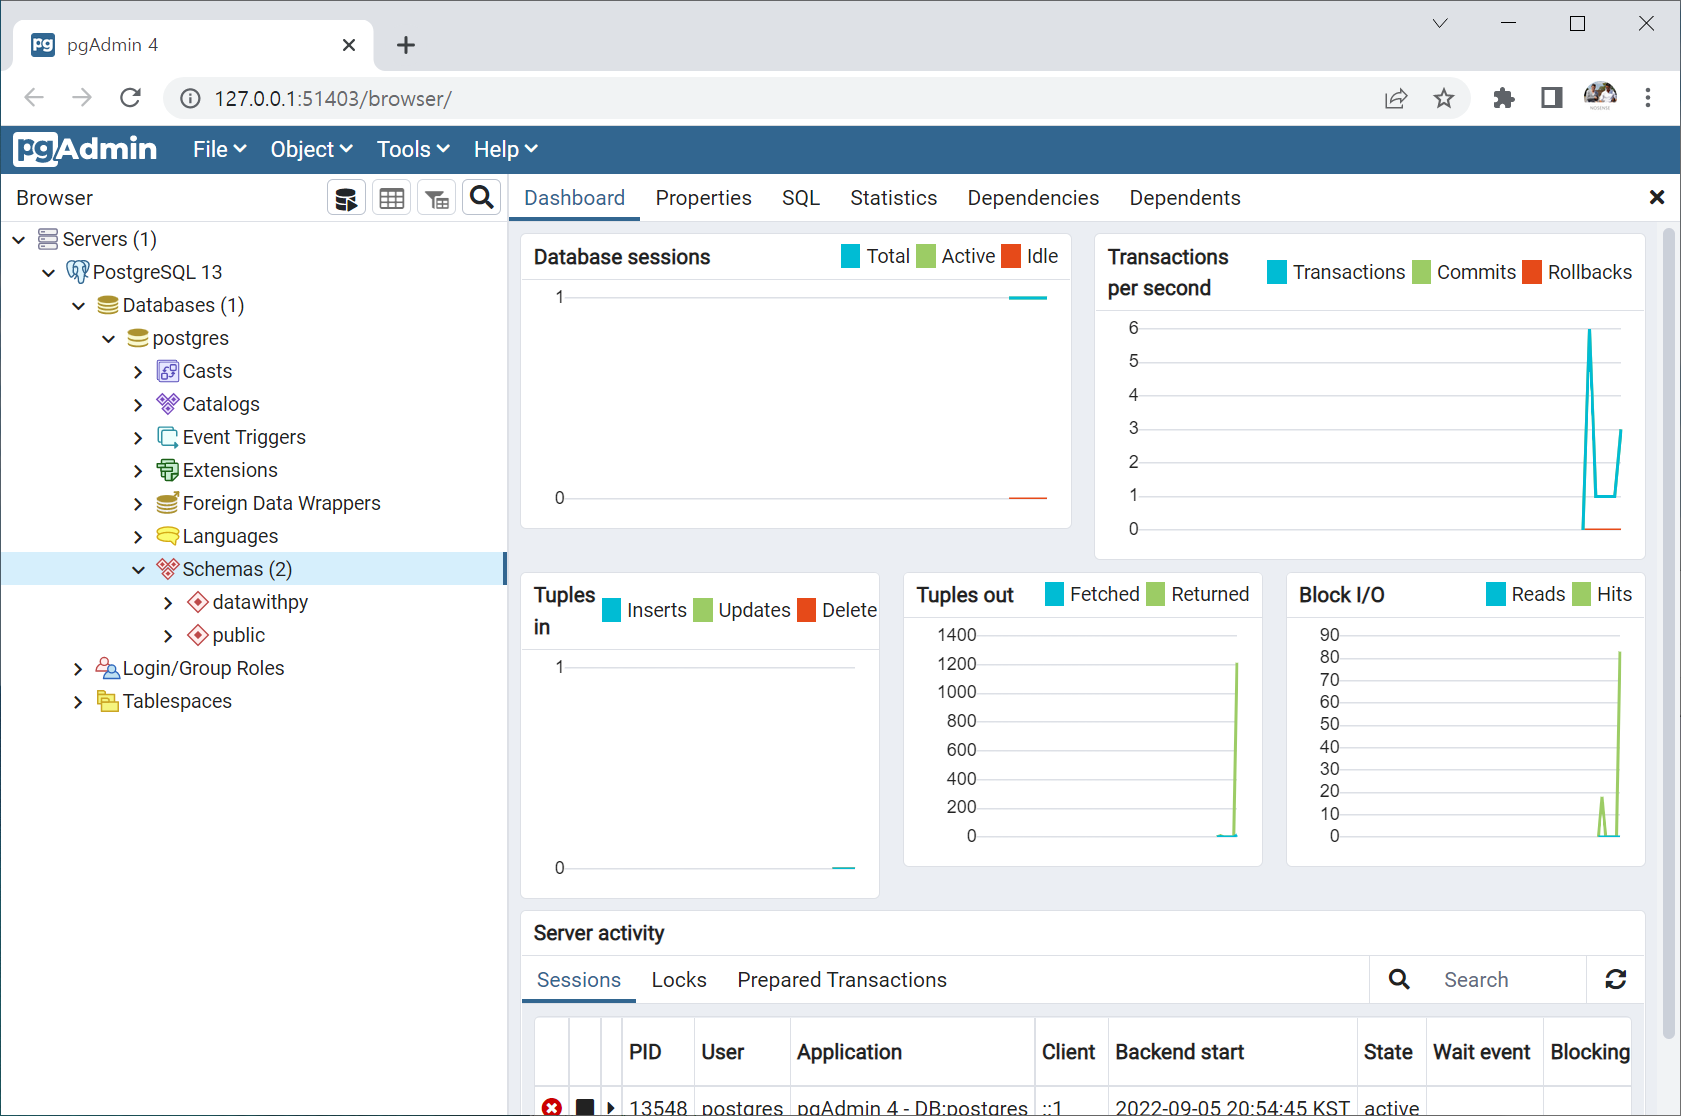Click the Languages node icon
The height and width of the screenshot is (1116, 1681).
168,536
